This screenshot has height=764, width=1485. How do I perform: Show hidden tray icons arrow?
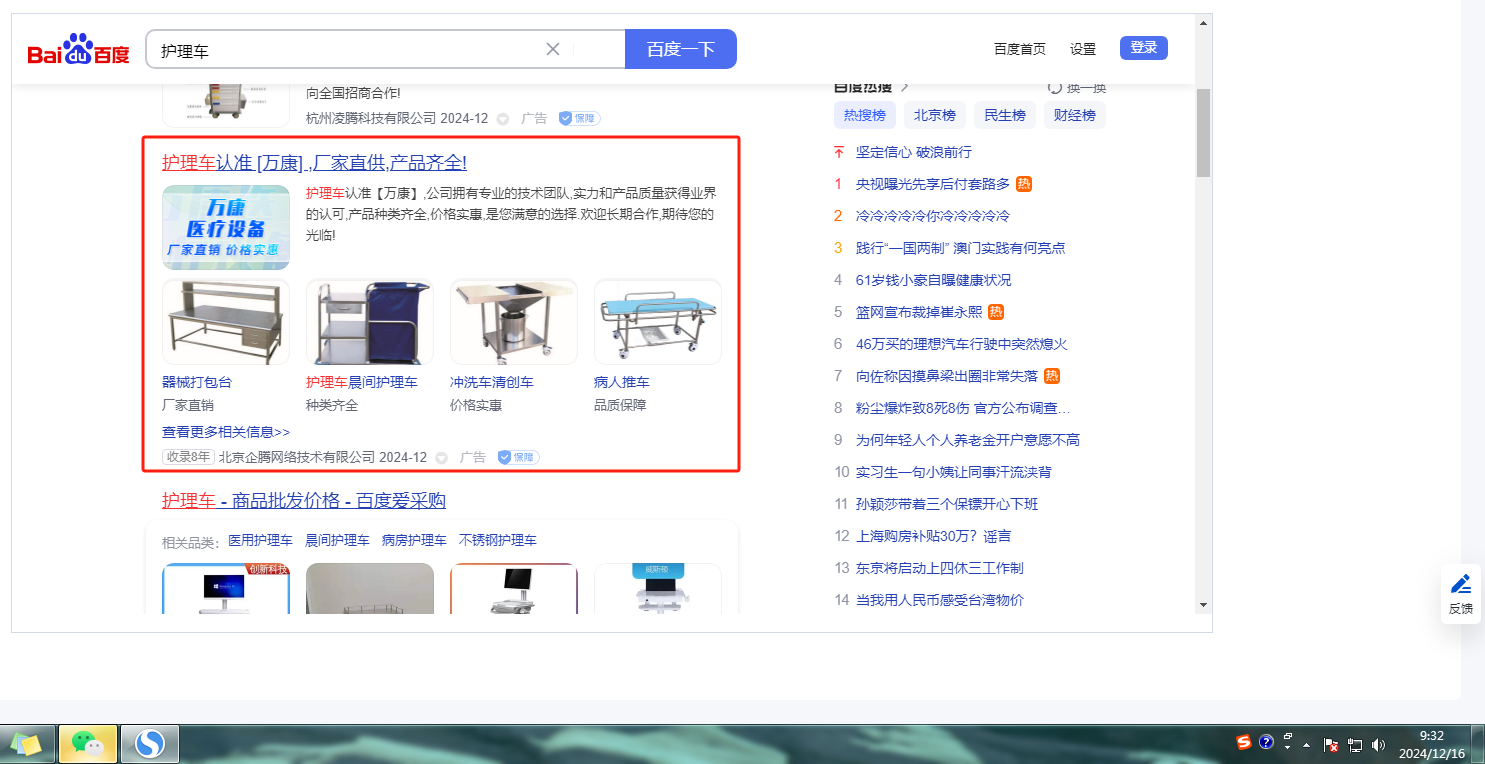(x=1307, y=745)
